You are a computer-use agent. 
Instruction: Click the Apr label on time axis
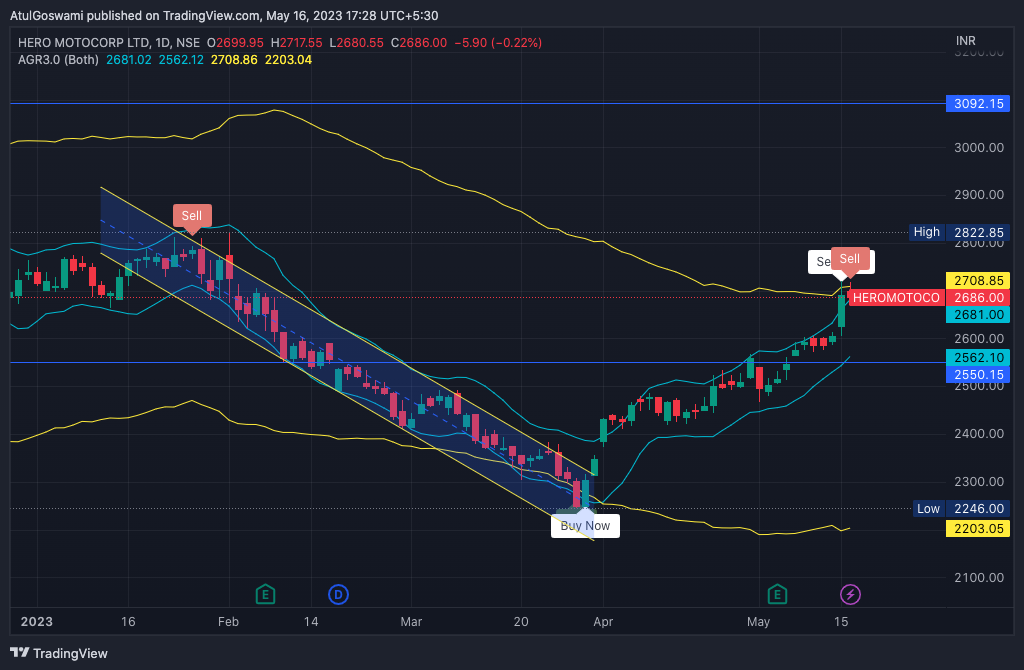[x=603, y=622]
